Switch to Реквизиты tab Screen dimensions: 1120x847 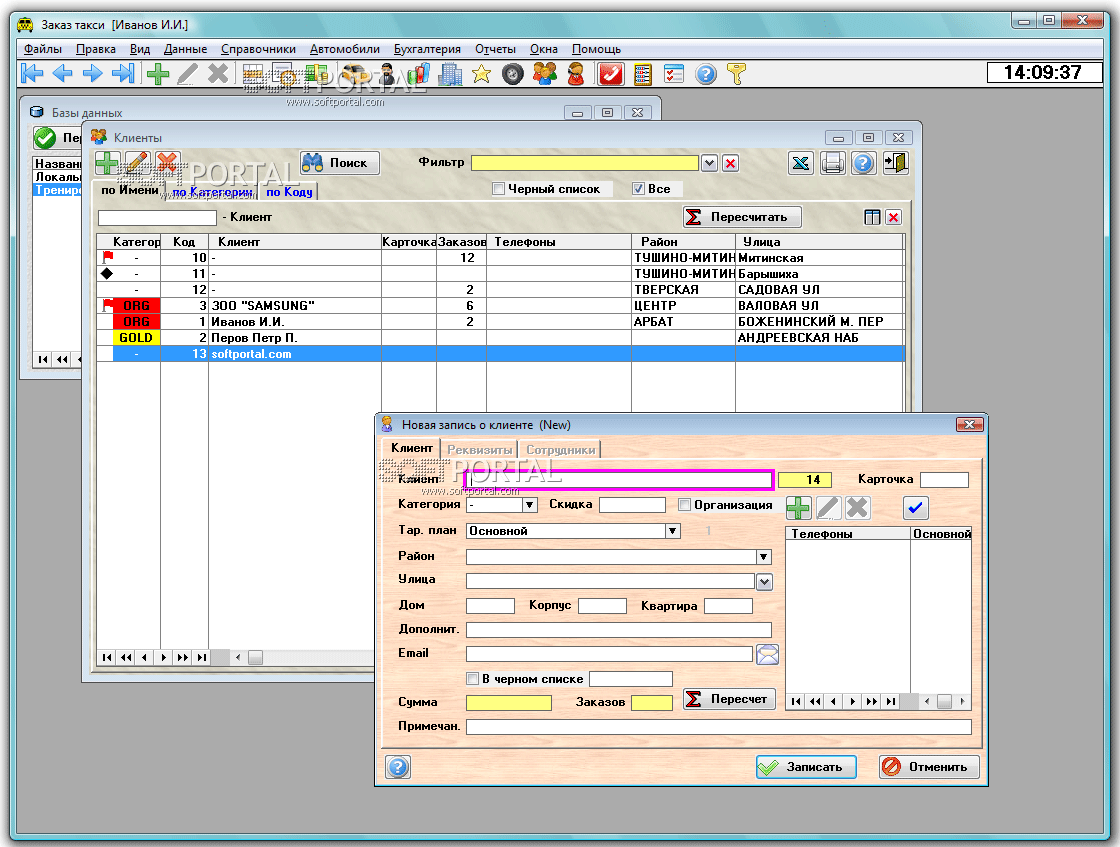[x=479, y=450]
